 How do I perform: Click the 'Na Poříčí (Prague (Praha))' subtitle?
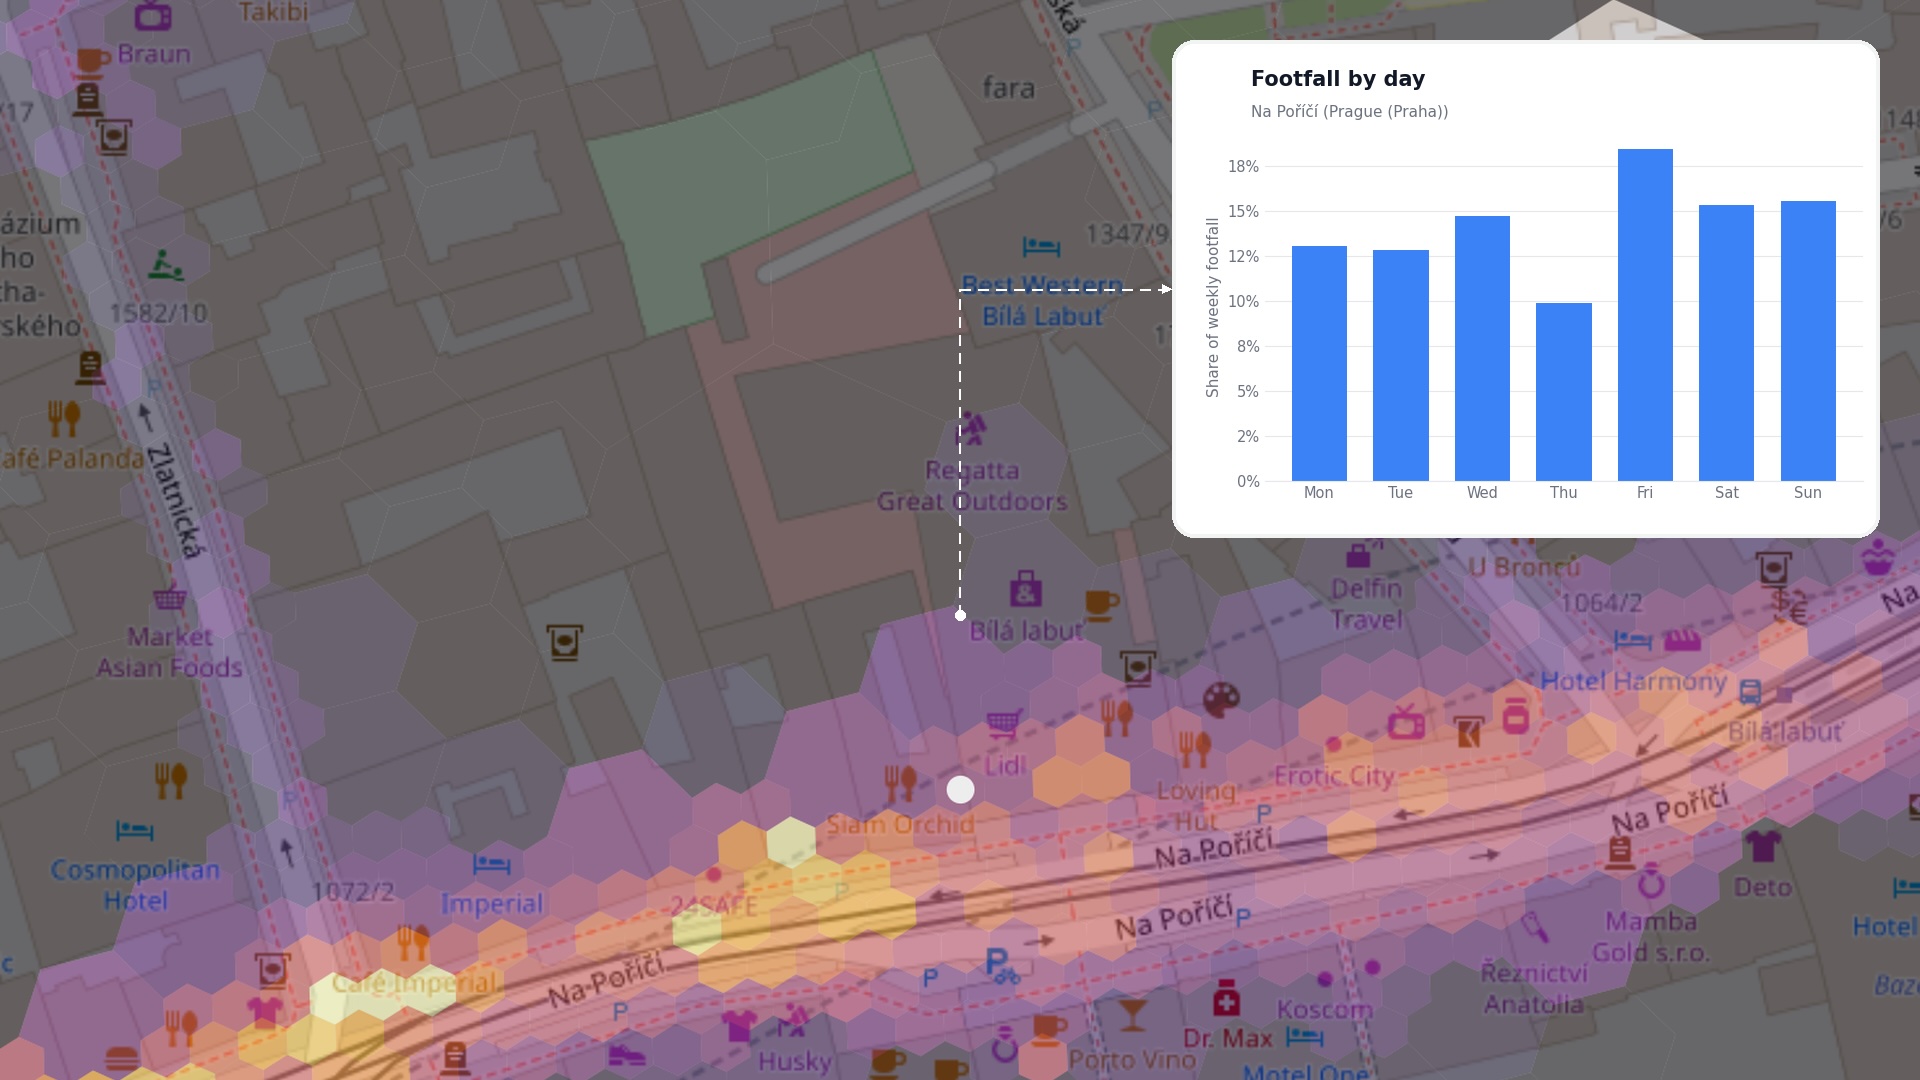[x=1350, y=112]
